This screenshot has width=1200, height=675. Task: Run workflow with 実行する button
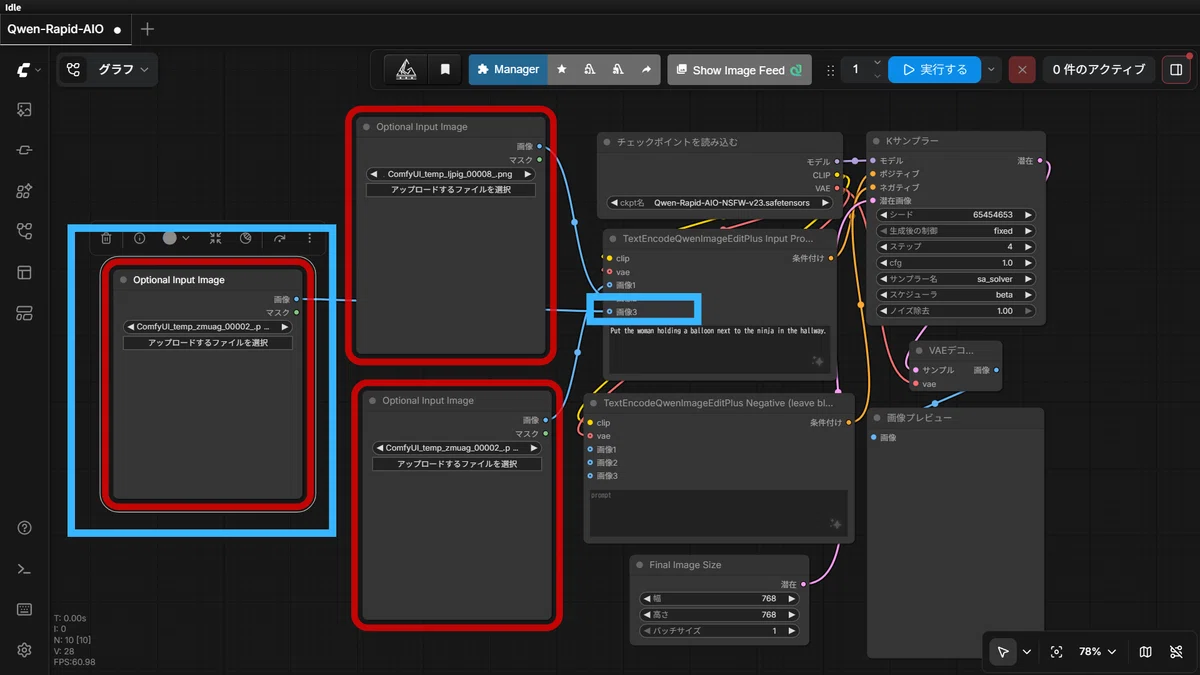coord(934,70)
